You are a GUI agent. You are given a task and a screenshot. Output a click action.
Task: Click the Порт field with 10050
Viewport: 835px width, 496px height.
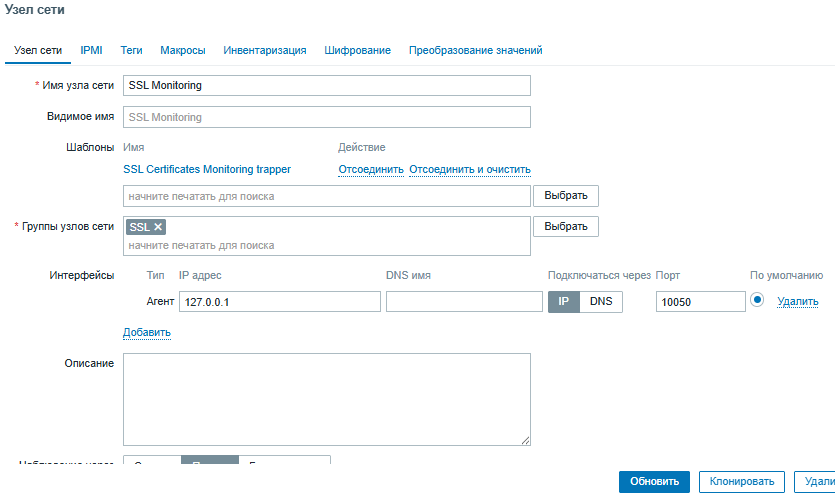pos(700,302)
